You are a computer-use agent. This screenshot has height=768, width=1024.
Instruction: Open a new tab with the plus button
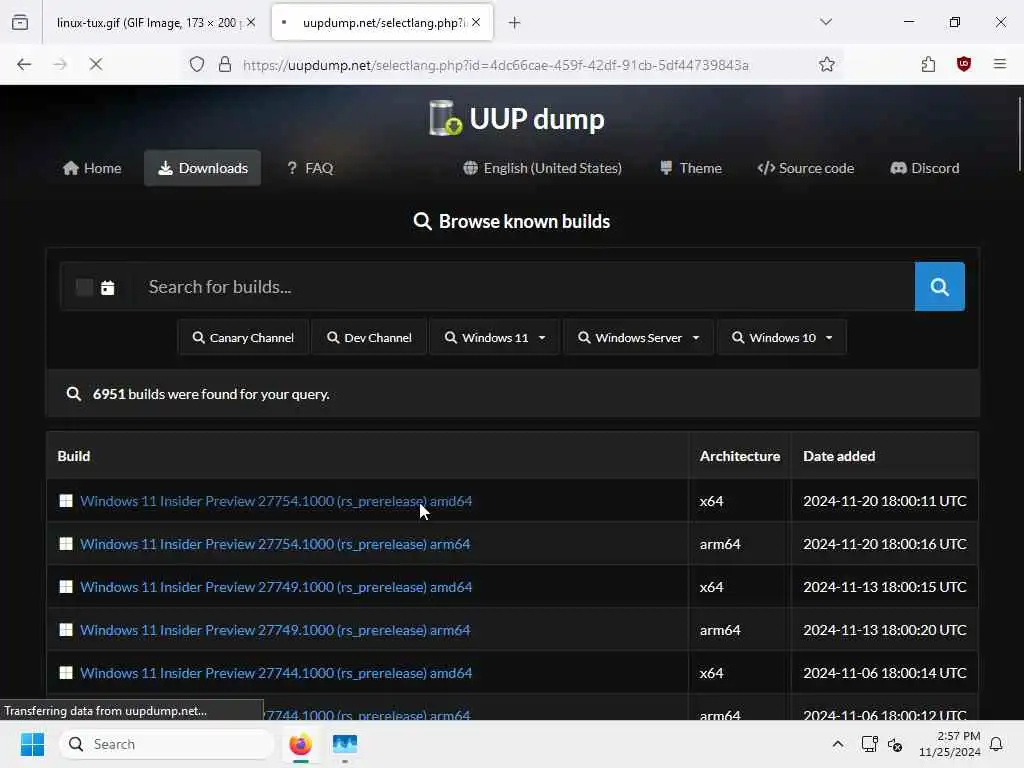[515, 23]
